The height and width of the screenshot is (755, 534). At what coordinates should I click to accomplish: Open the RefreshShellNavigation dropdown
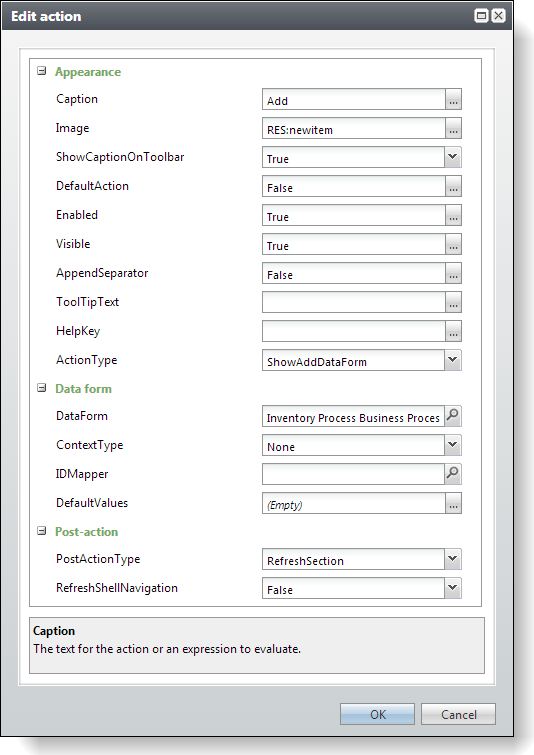point(453,588)
